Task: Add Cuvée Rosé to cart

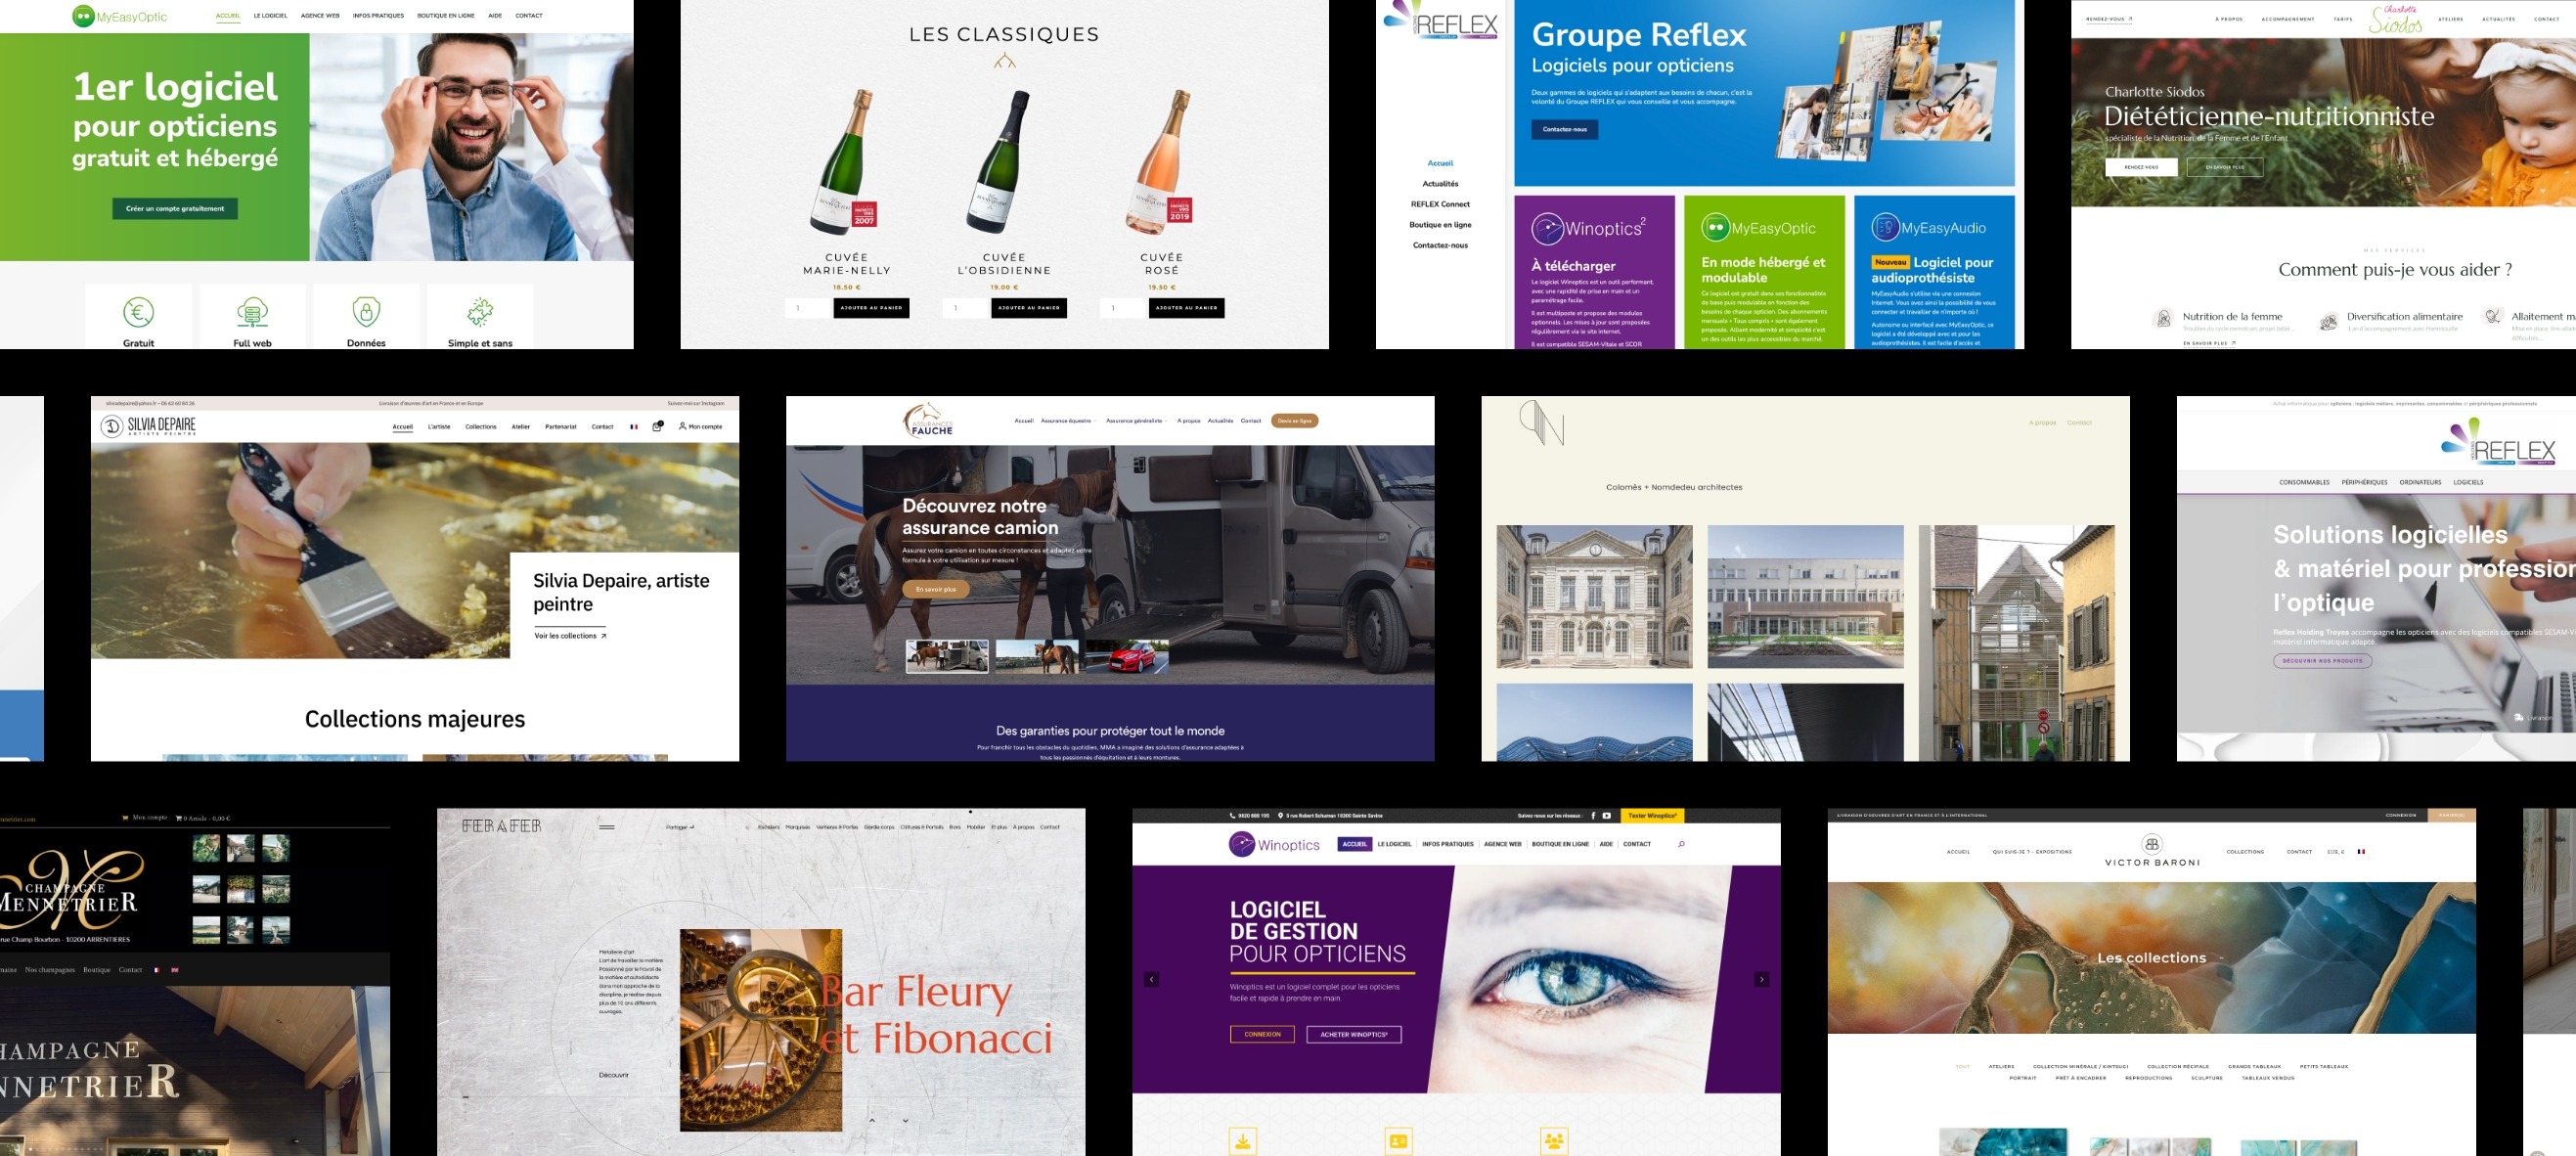Action: pyautogui.click(x=1186, y=308)
